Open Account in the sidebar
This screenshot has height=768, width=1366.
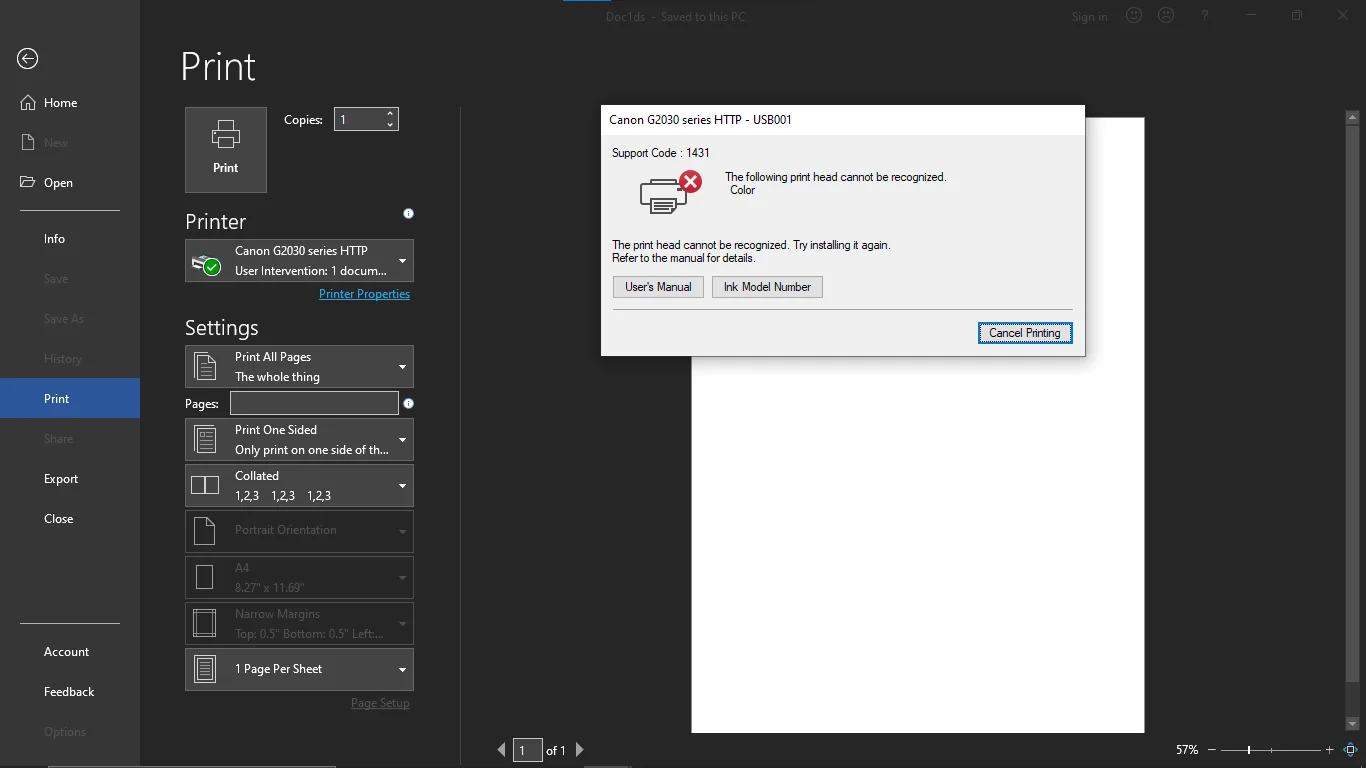point(70,652)
